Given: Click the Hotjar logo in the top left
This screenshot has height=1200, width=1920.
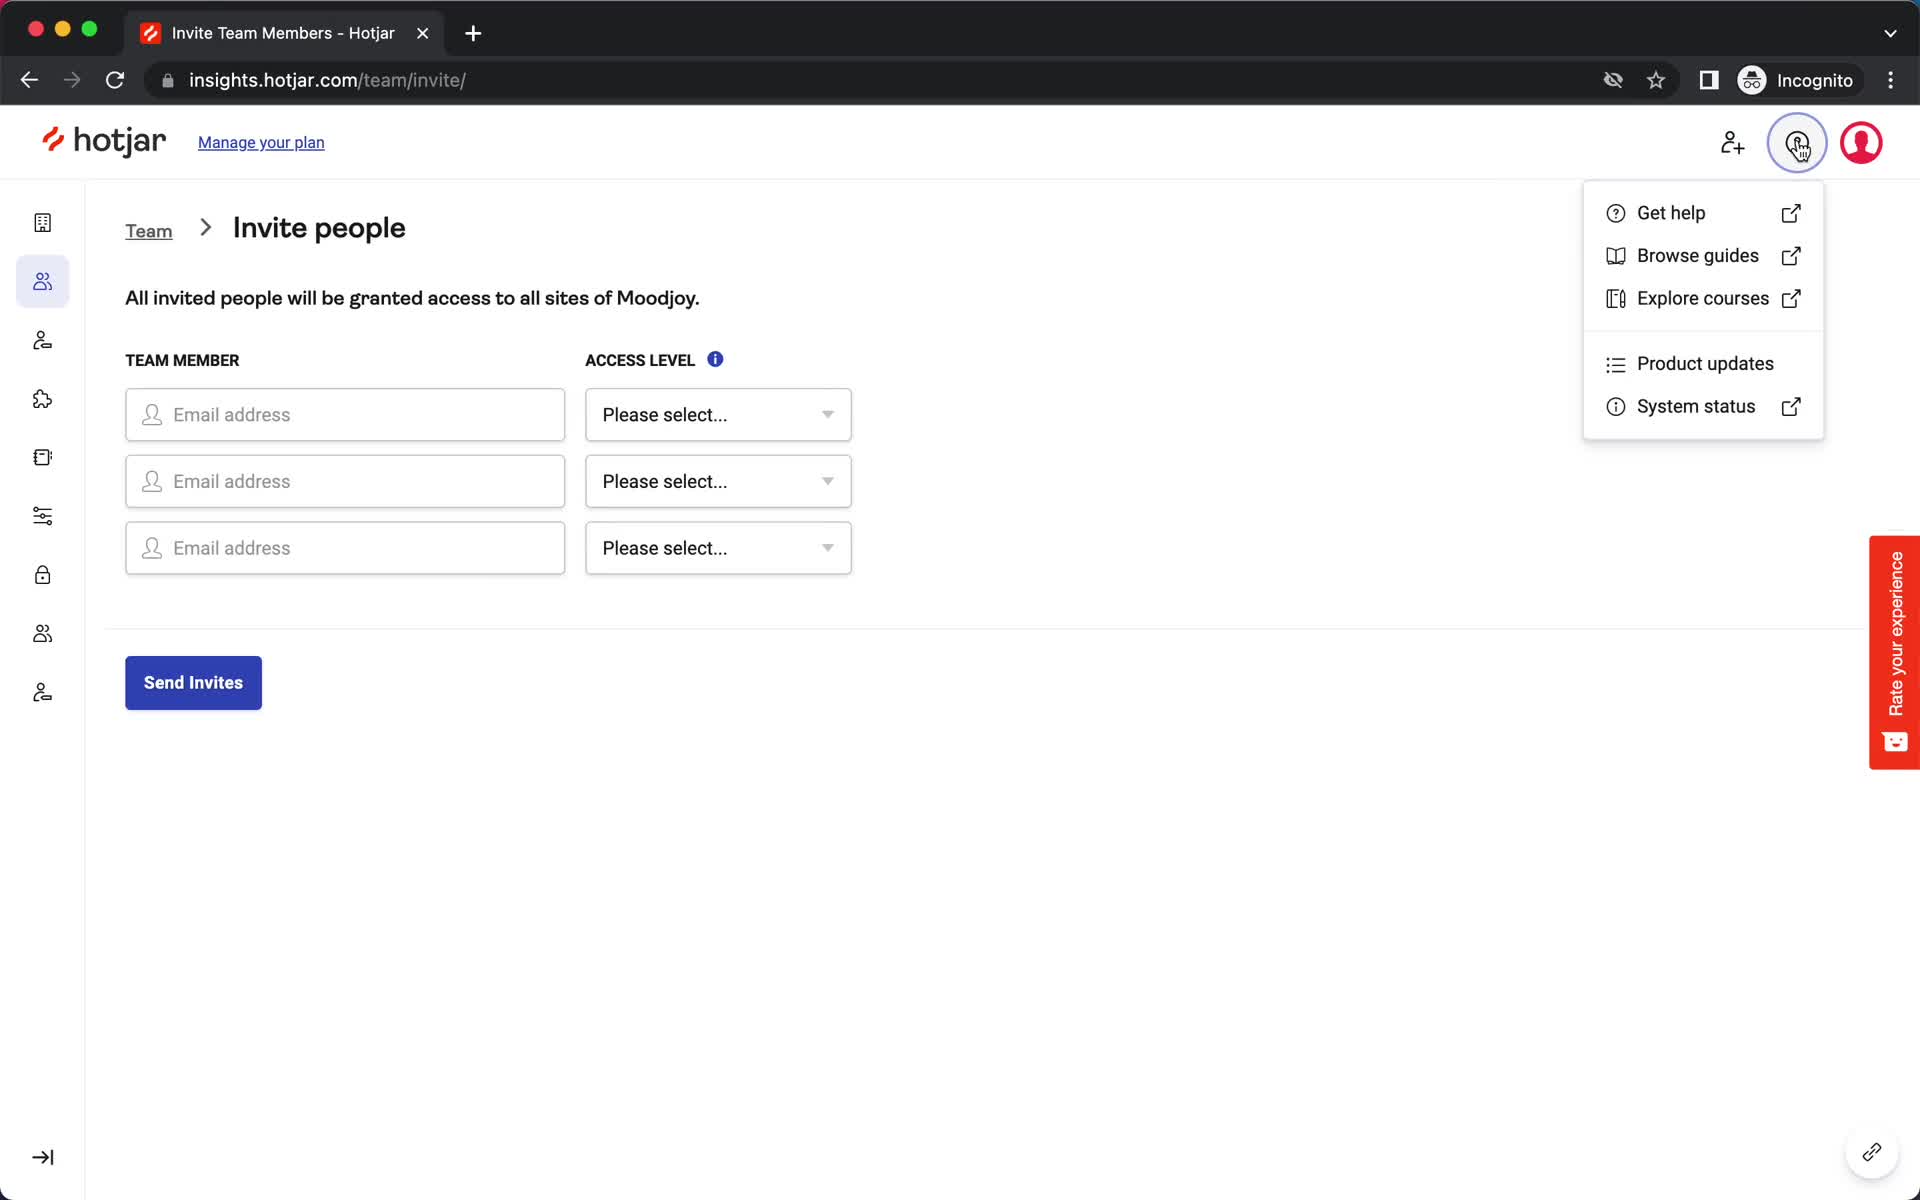Looking at the screenshot, I should click(x=104, y=141).
